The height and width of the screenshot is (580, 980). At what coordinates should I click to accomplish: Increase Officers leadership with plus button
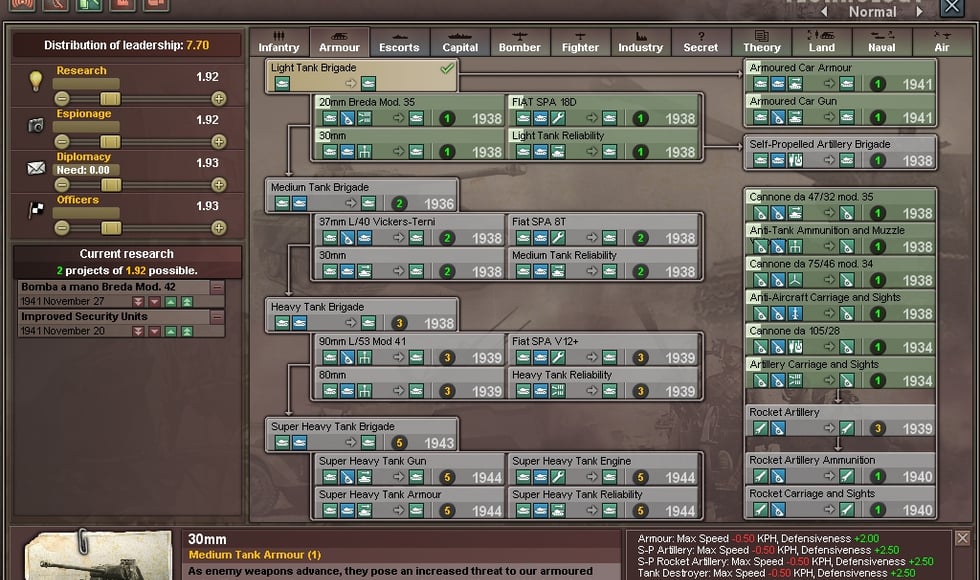click(x=218, y=228)
